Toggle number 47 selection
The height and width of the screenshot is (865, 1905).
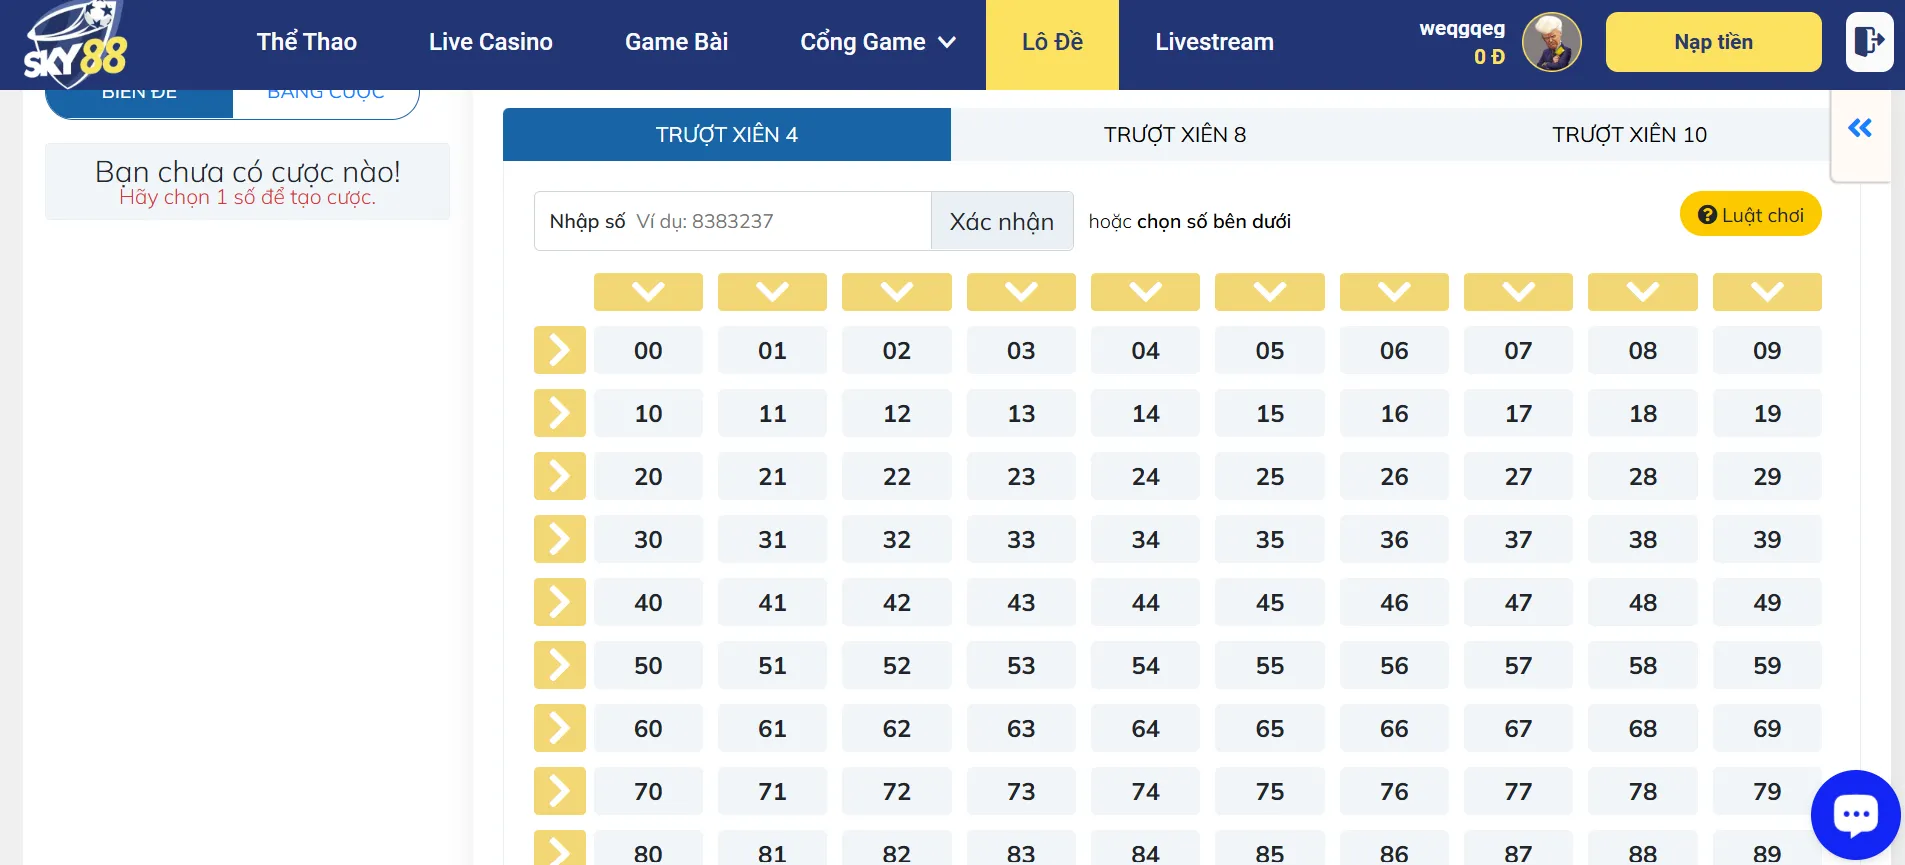pyautogui.click(x=1517, y=603)
